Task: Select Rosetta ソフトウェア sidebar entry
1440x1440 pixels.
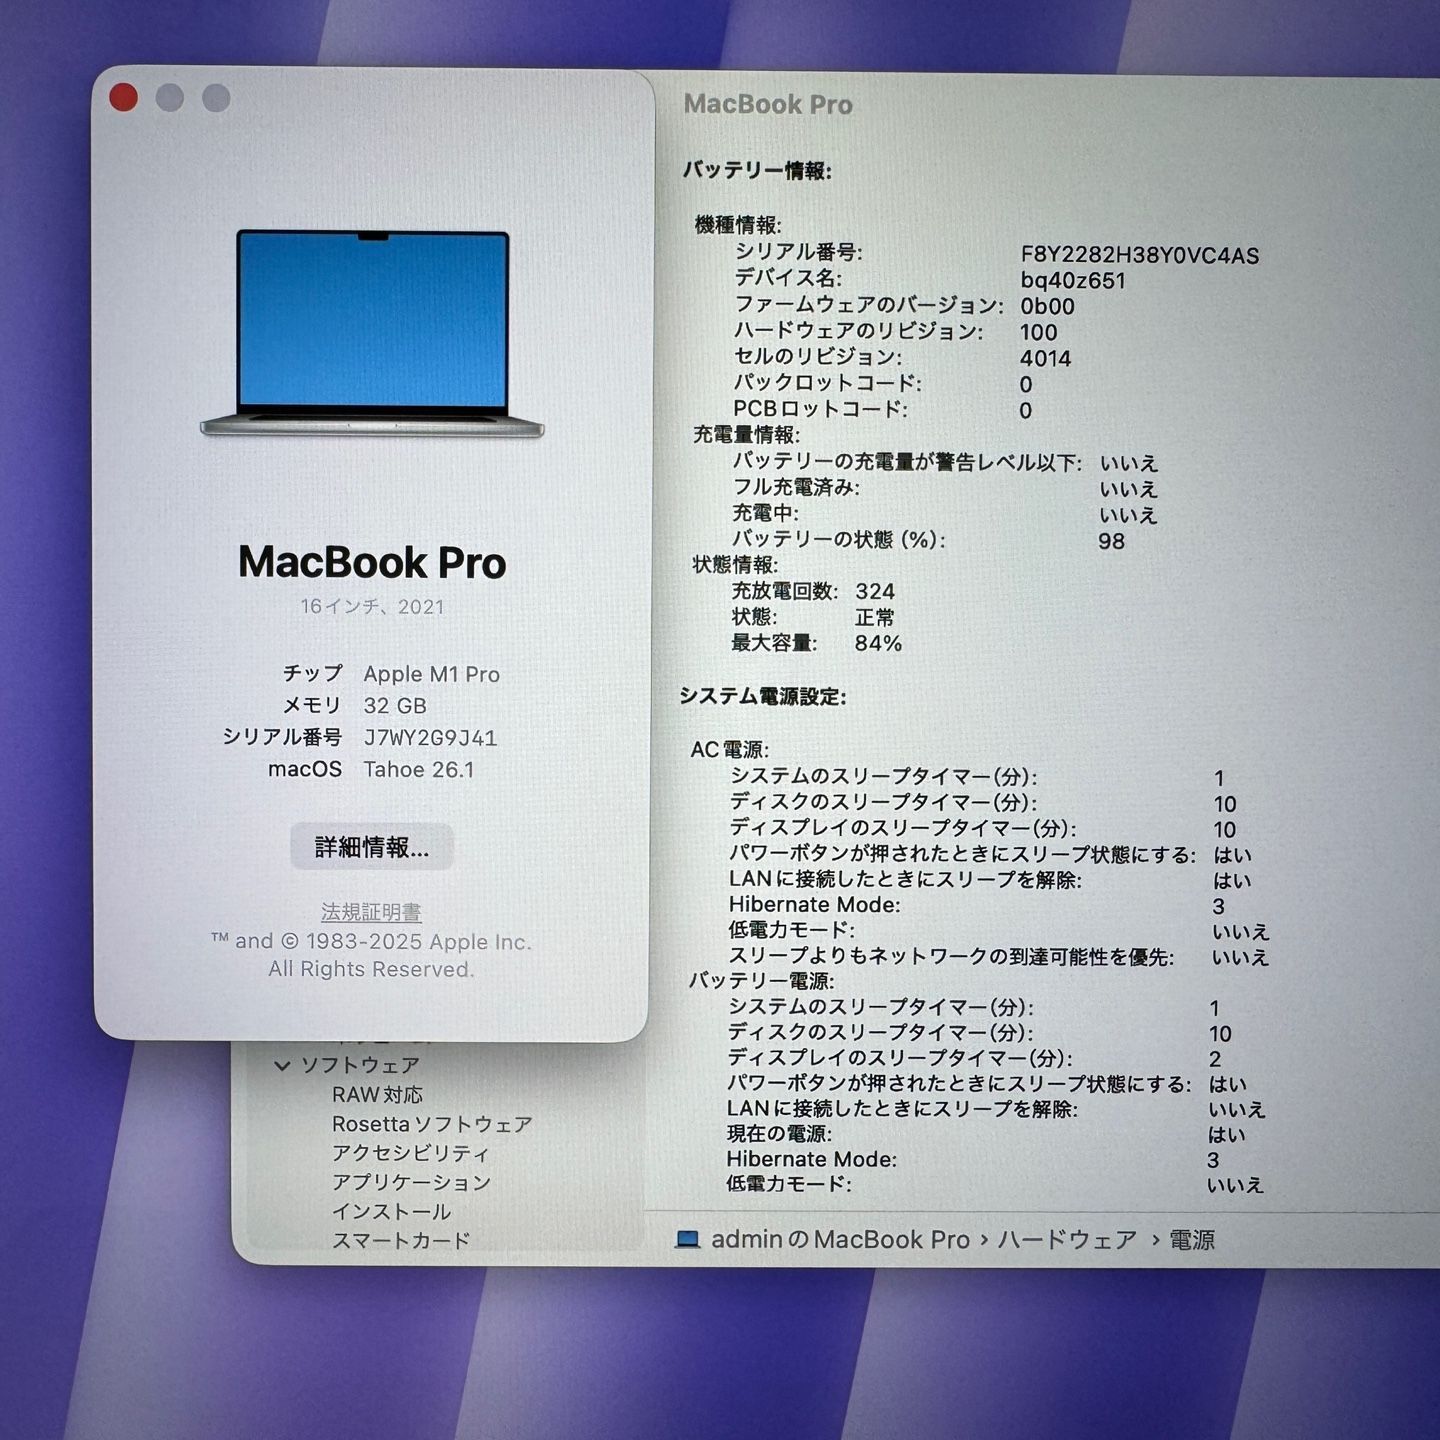Action: [x=432, y=1123]
